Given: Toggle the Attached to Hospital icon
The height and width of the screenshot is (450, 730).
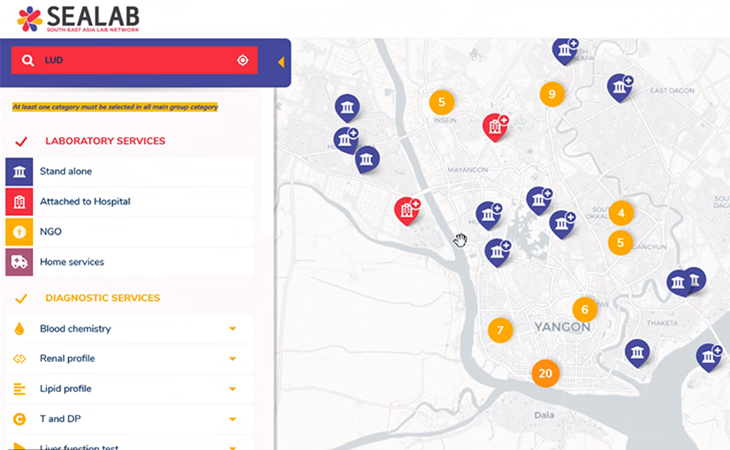Looking at the screenshot, I should [x=19, y=201].
